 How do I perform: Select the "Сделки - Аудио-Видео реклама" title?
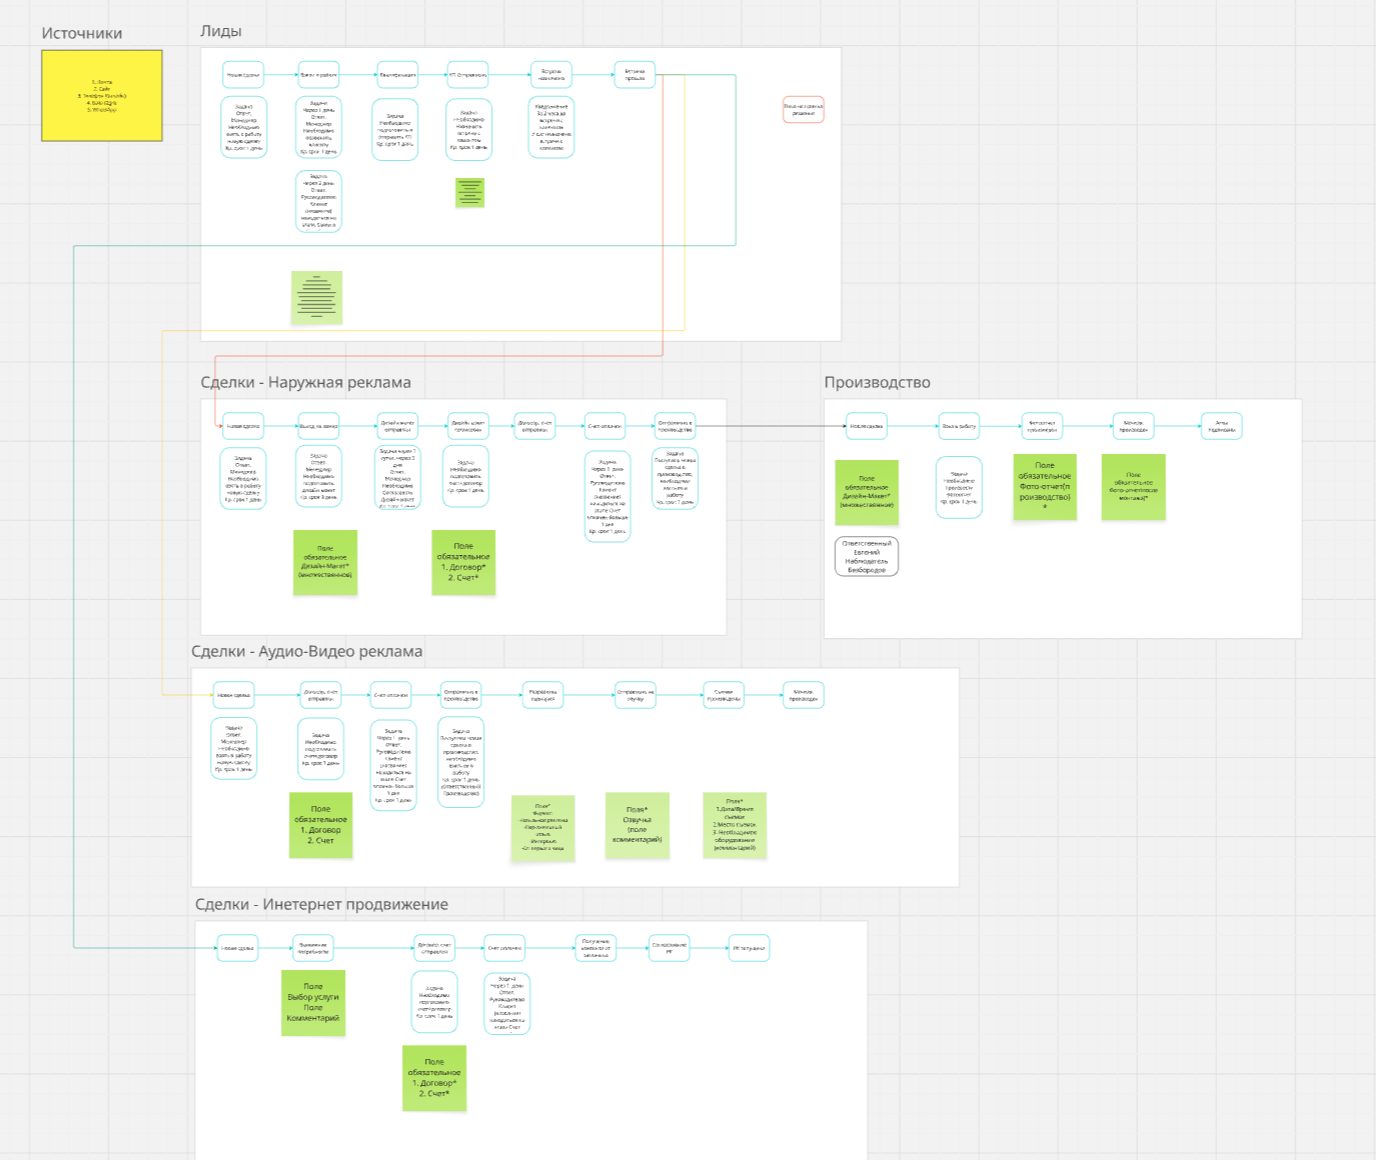click(x=307, y=651)
